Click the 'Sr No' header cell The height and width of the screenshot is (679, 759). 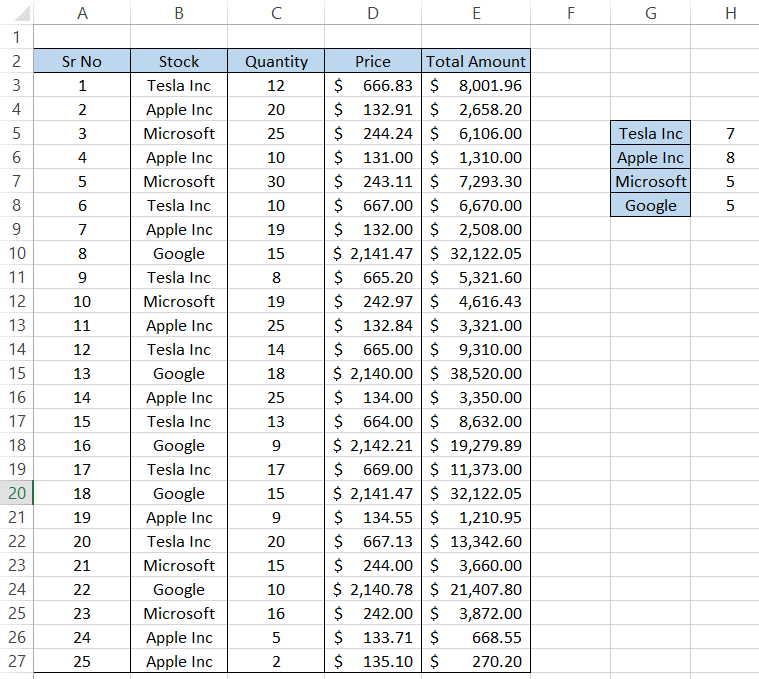pyautogui.click(x=82, y=61)
